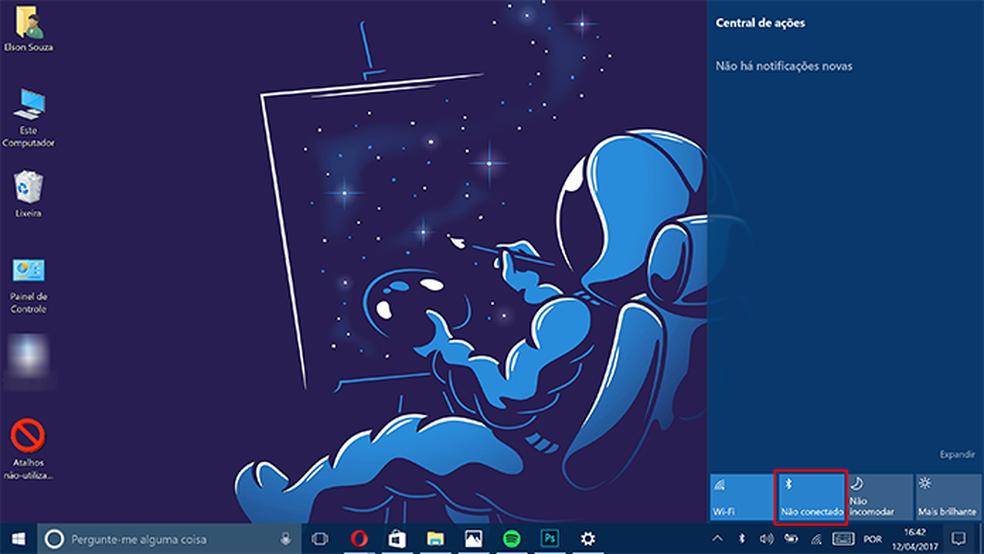
Task: Click the Cortana circle icon
Action: [x=54, y=539]
